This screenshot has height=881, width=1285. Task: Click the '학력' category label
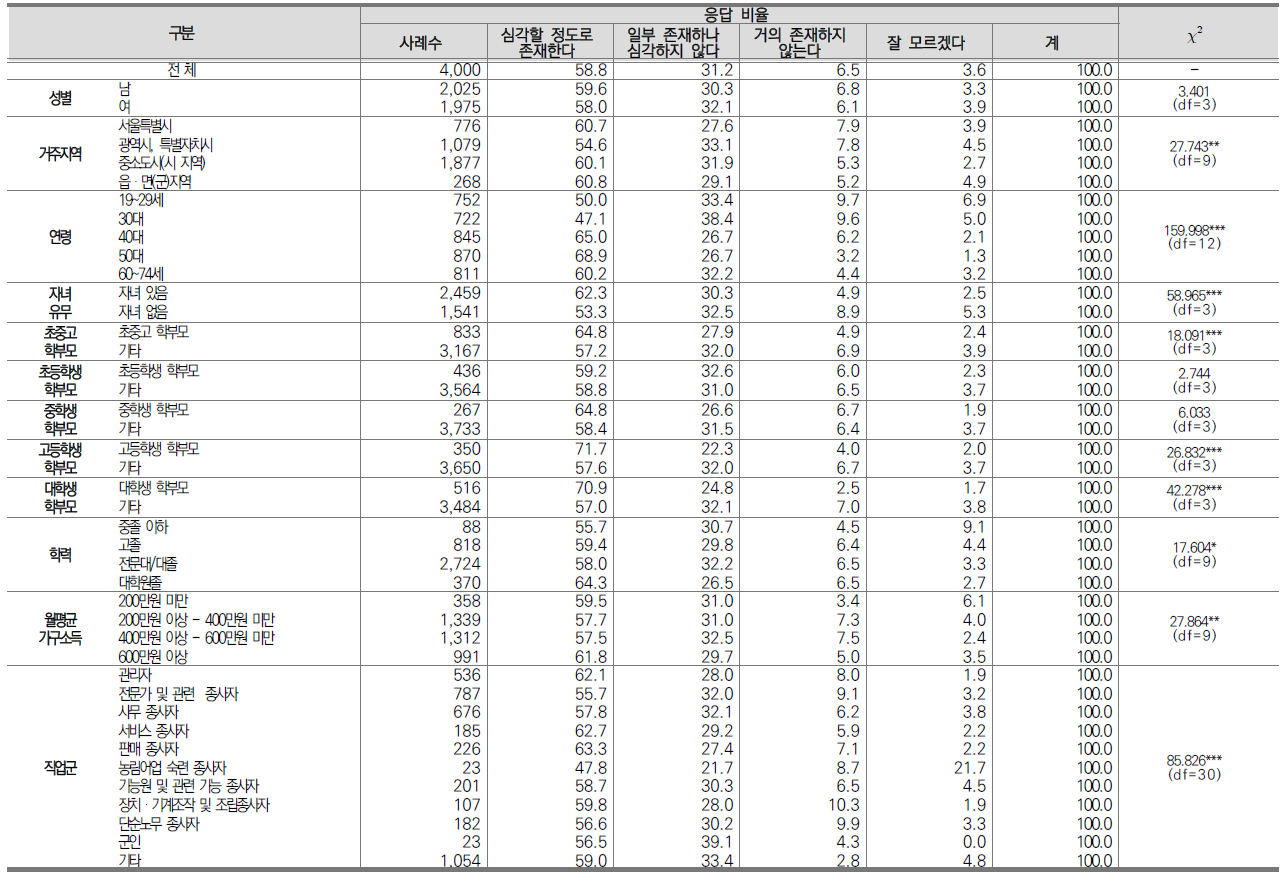click(x=61, y=554)
